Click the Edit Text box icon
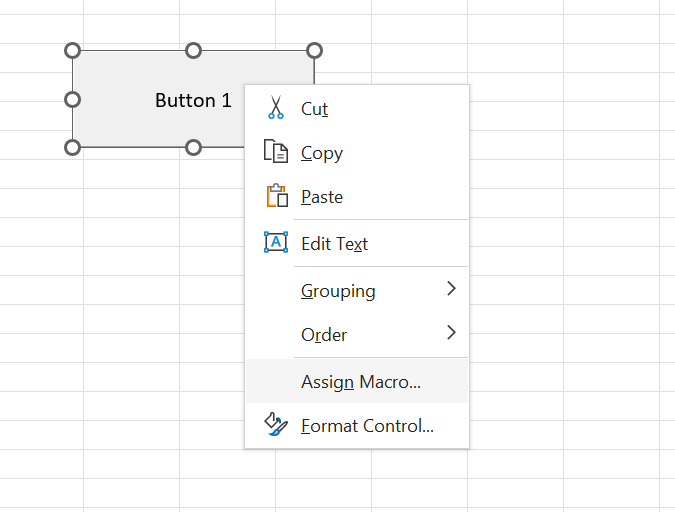 click(275, 242)
